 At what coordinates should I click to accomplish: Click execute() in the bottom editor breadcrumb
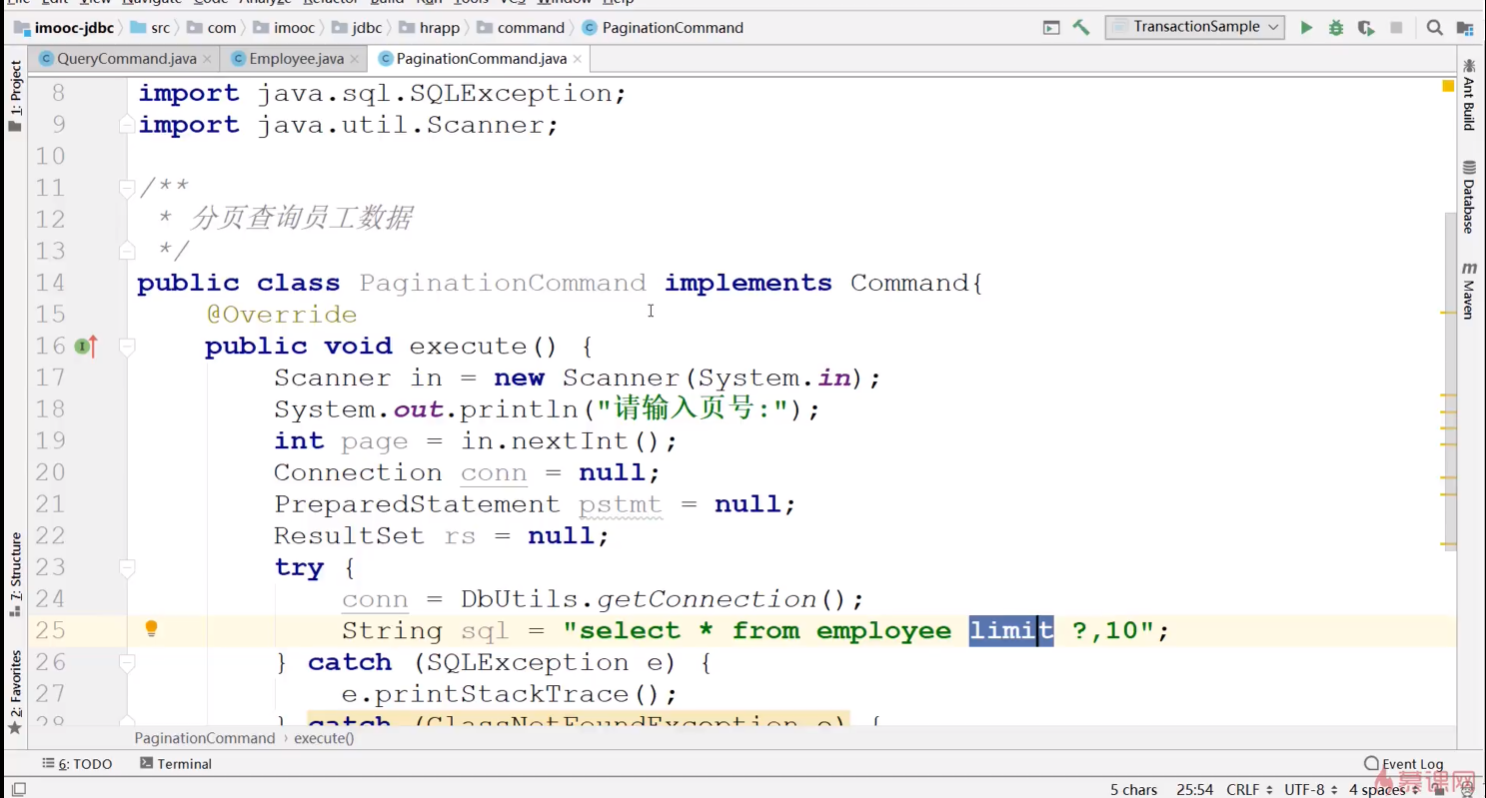(324, 738)
